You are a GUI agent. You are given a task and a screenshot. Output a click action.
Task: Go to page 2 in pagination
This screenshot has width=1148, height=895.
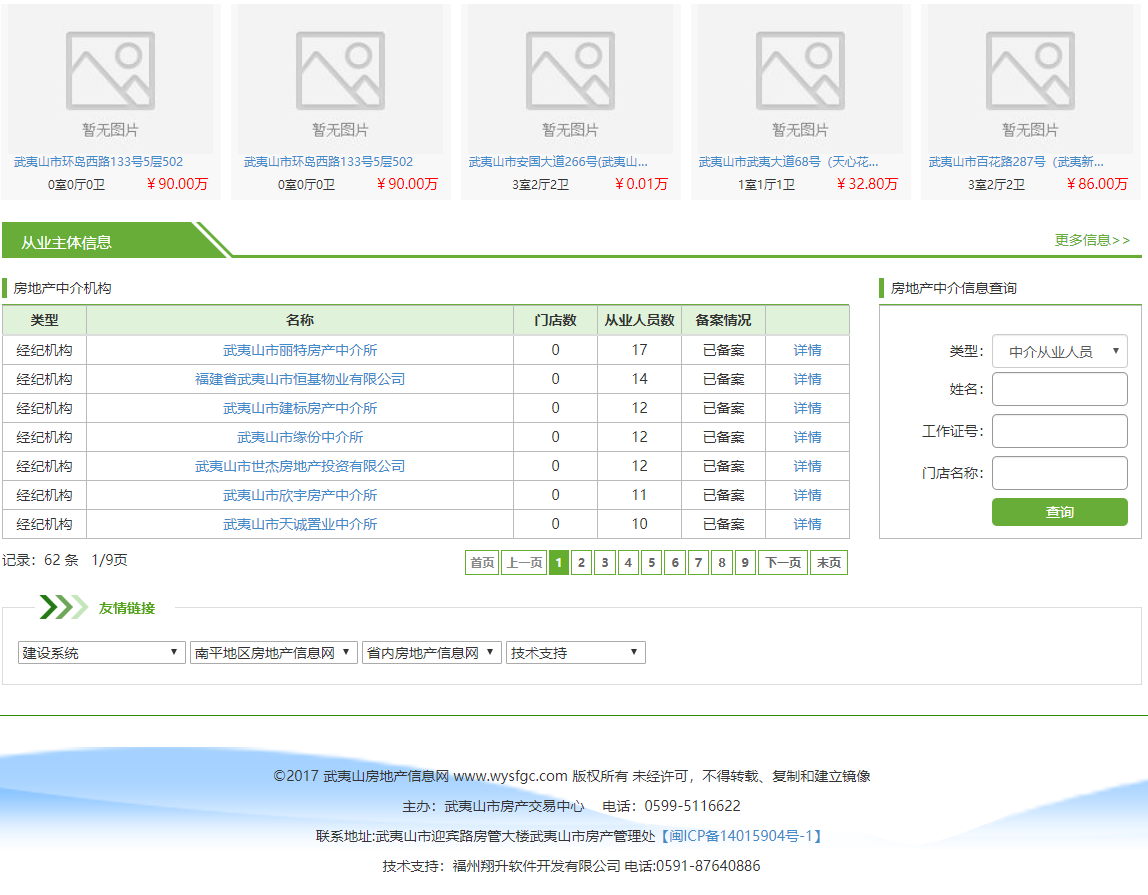[x=581, y=563]
